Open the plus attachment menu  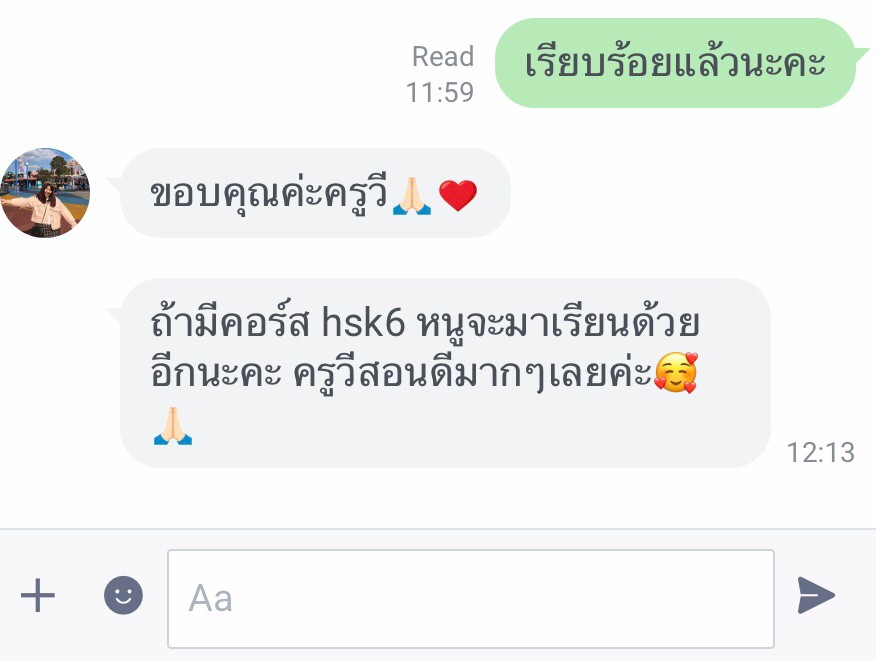[37, 595]
